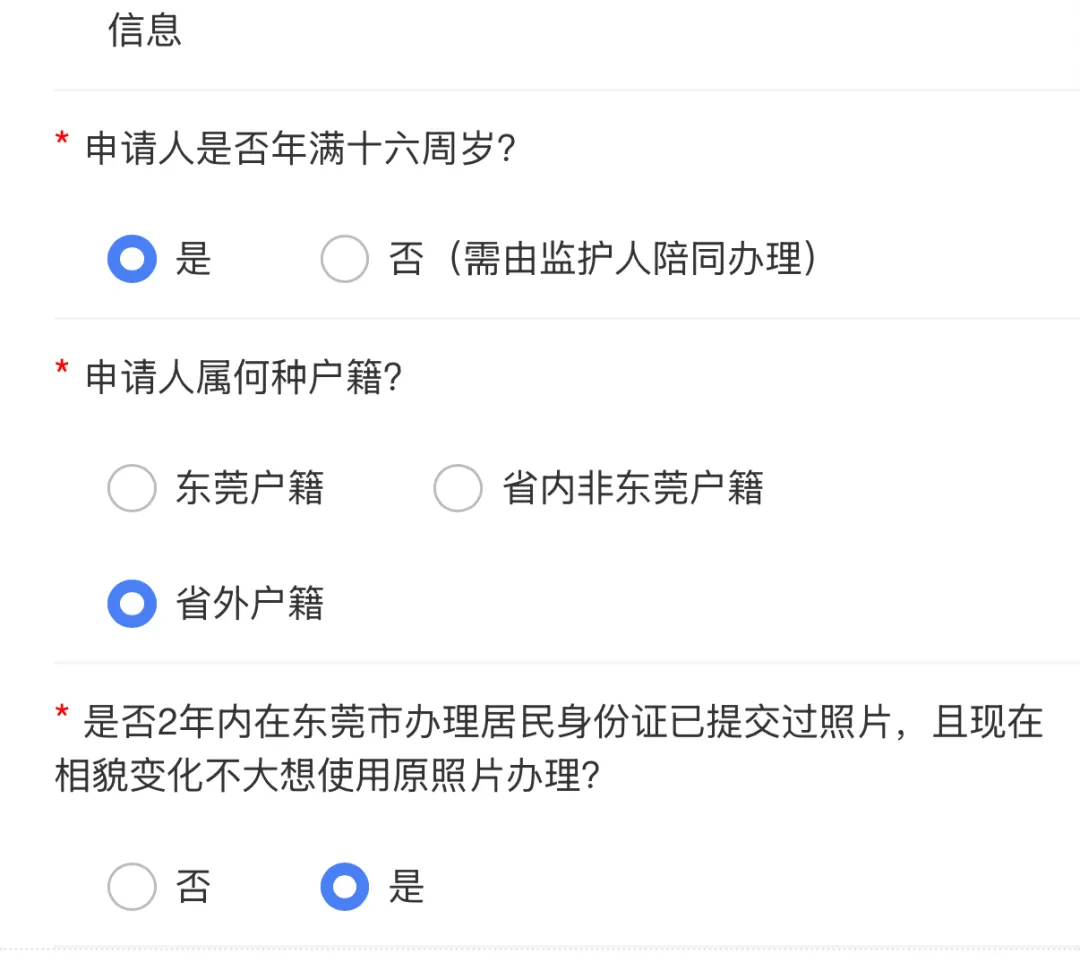1080x962 pixels.
Task: Click the 申请人属何种户籍 question text
Action: point(243,378)
